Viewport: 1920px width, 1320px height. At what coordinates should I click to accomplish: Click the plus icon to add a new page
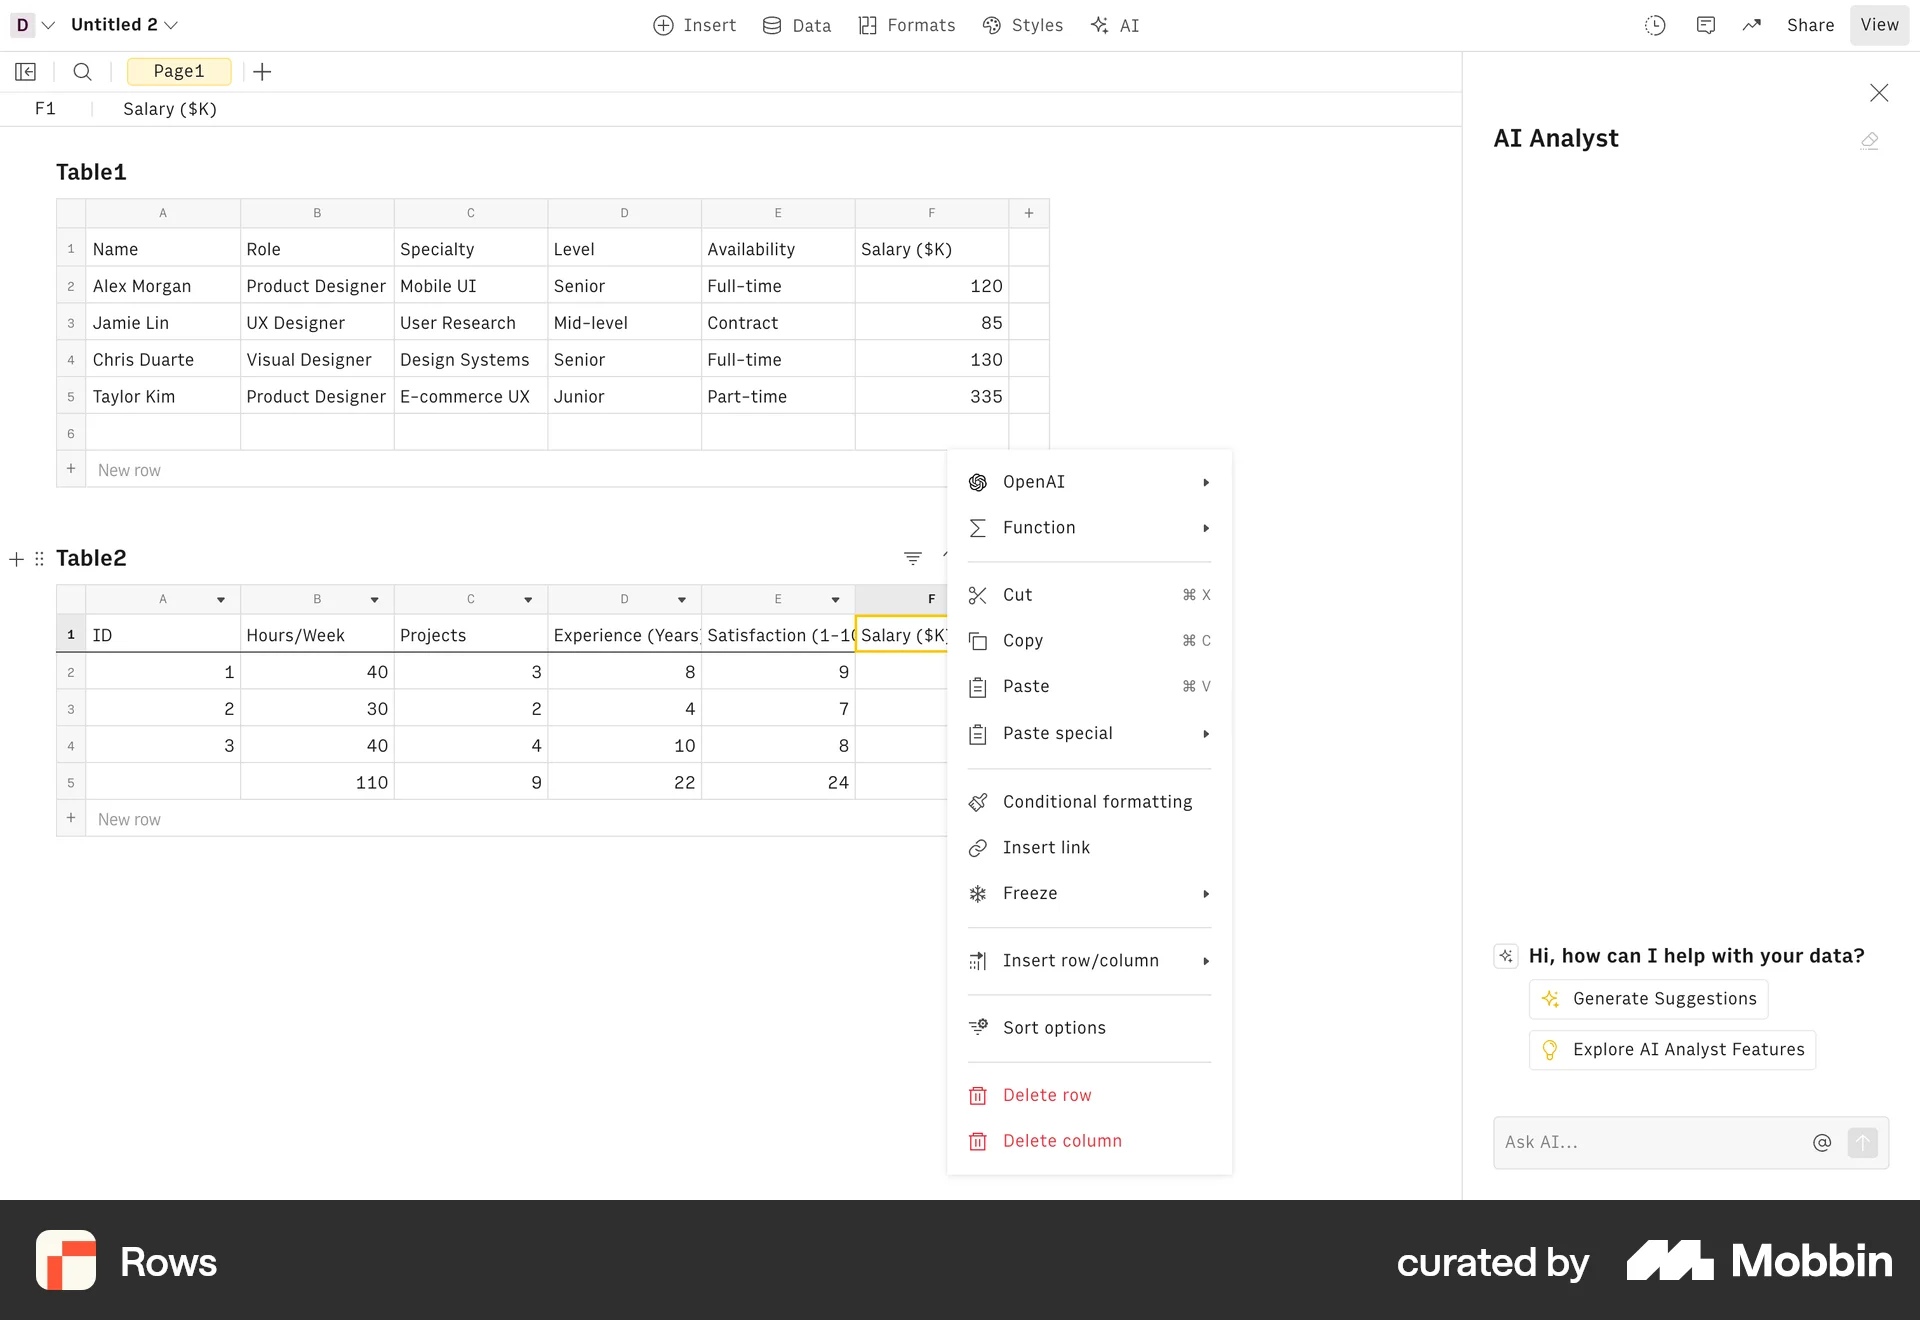click(262, 71)
